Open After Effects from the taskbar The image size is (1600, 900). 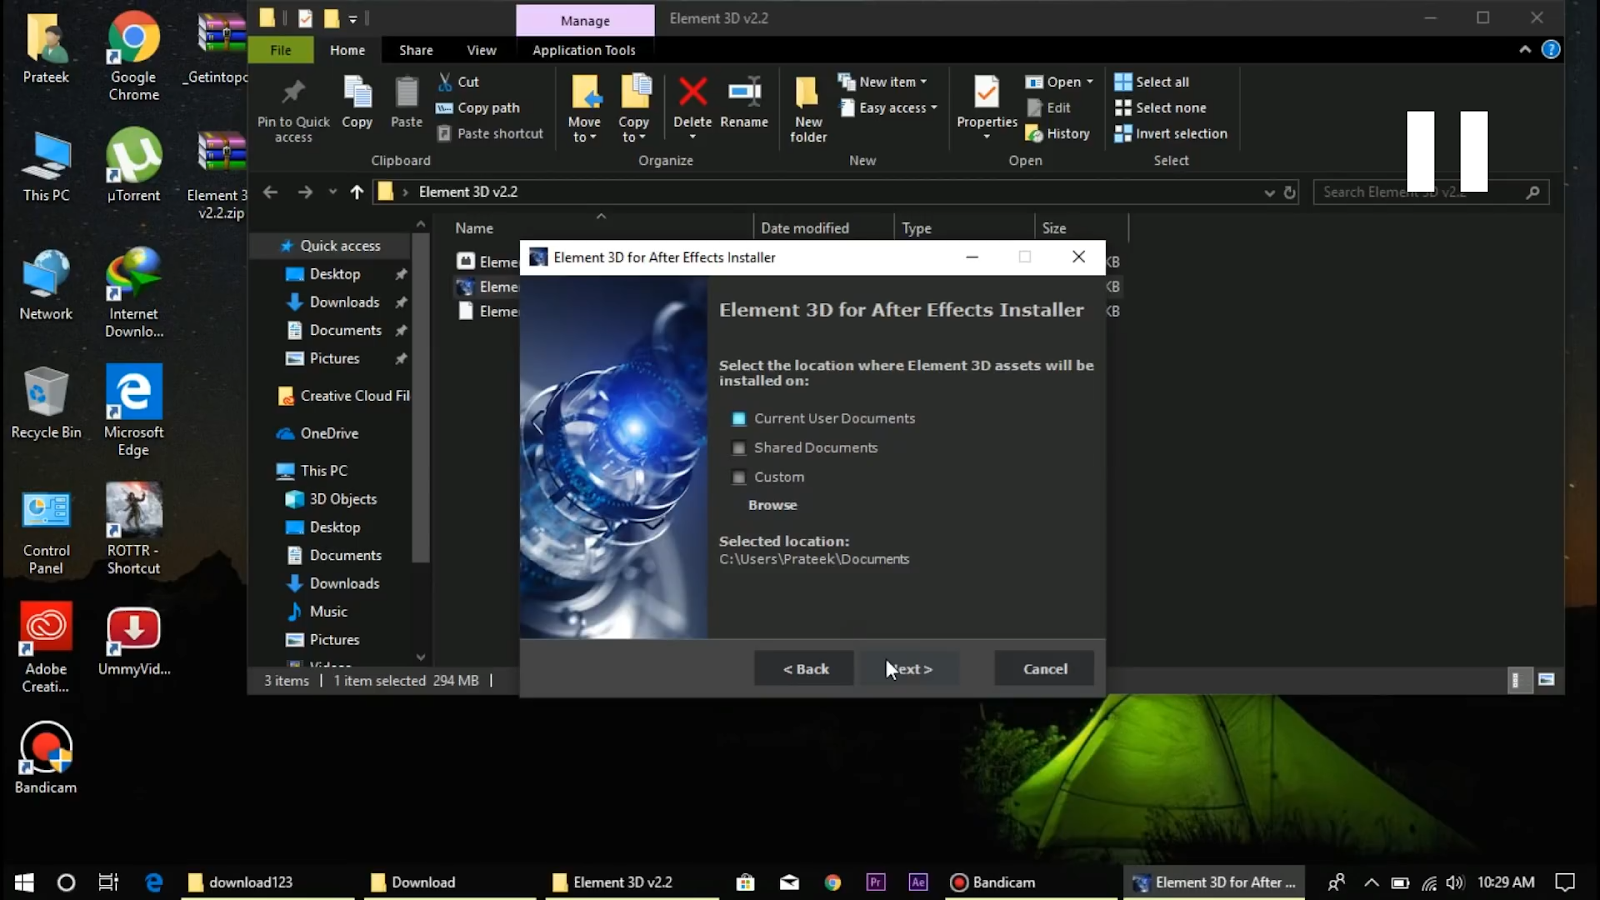point(918,882)
